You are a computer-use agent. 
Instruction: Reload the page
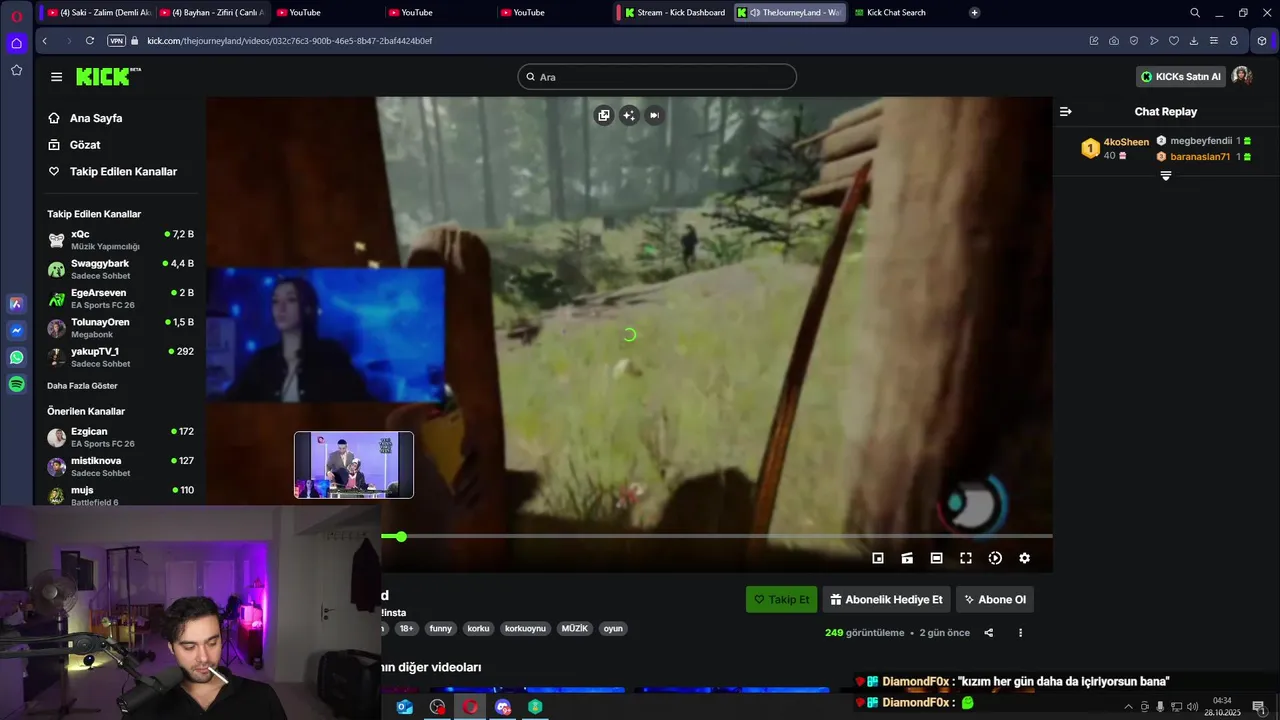[x=90, y=41]
